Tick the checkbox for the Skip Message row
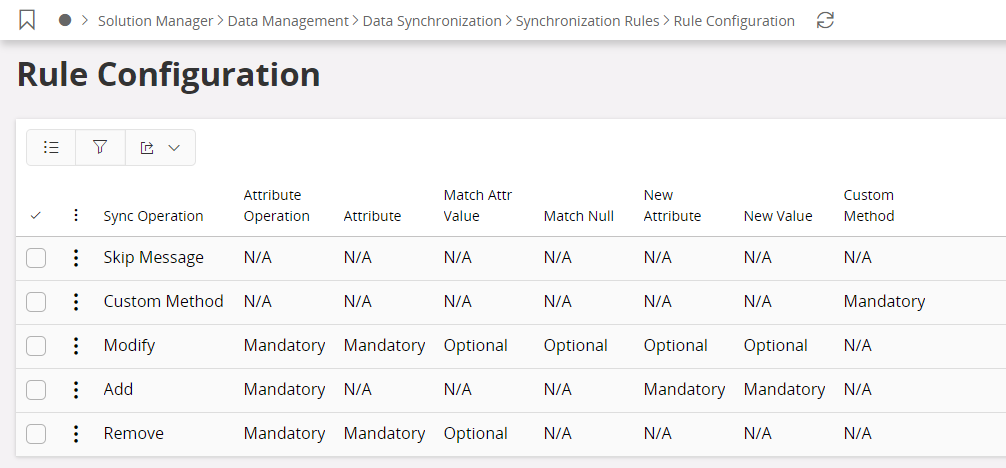Screen dimensions: 1006x468 click(x=36, y=258)
